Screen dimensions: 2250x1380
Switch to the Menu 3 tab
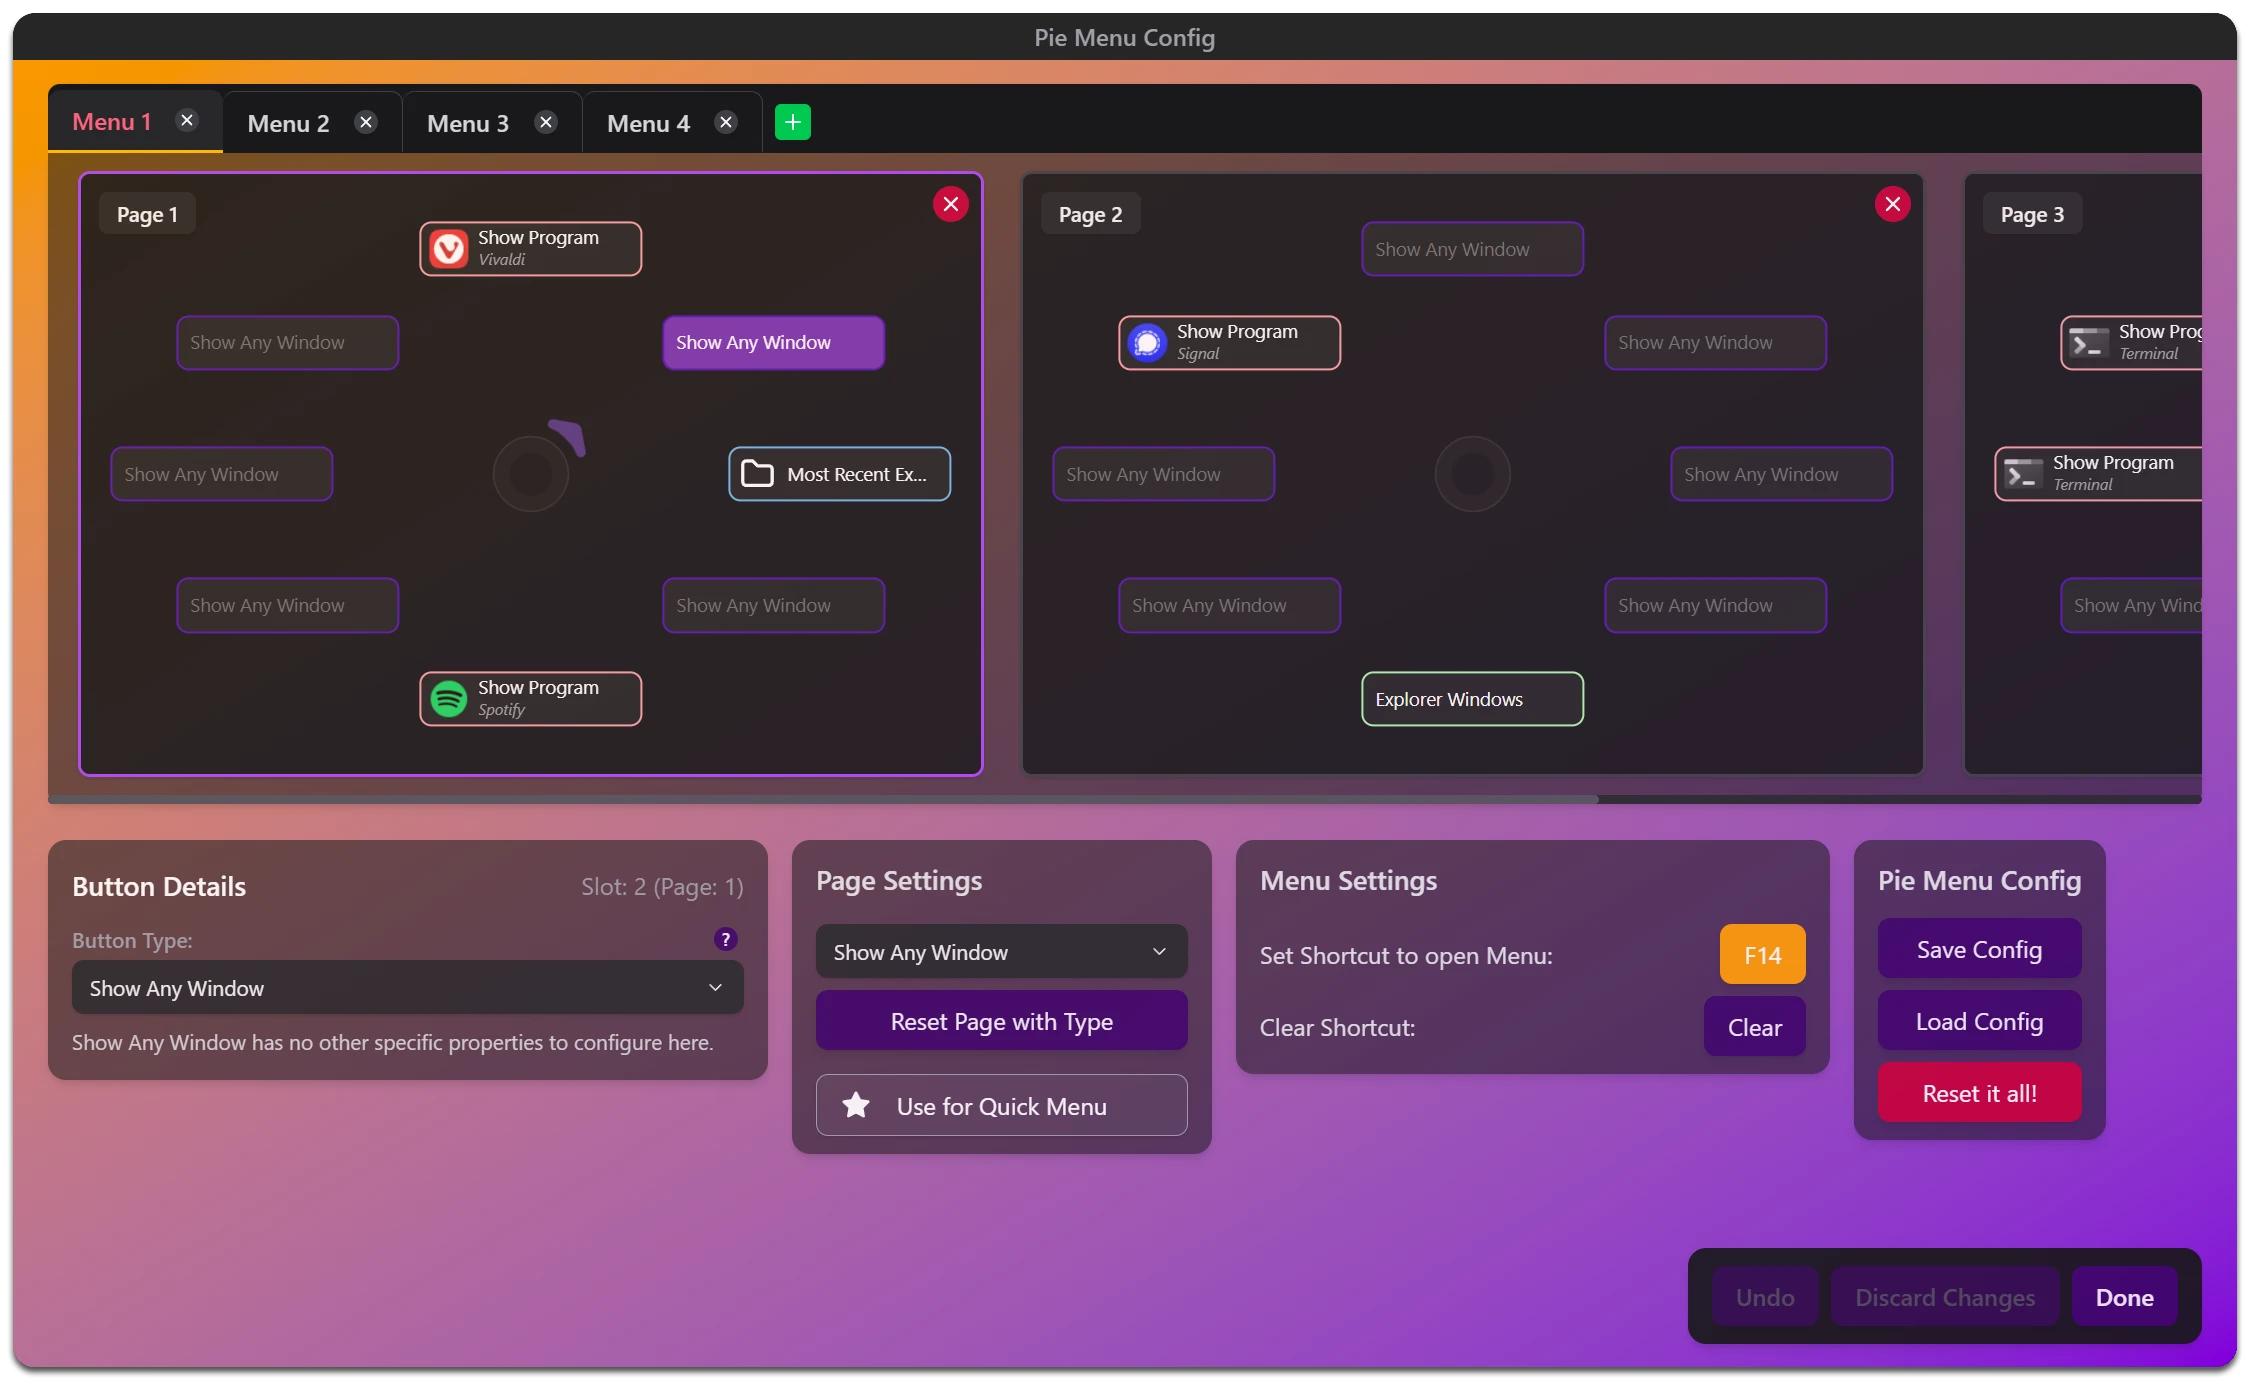(467, 123)
